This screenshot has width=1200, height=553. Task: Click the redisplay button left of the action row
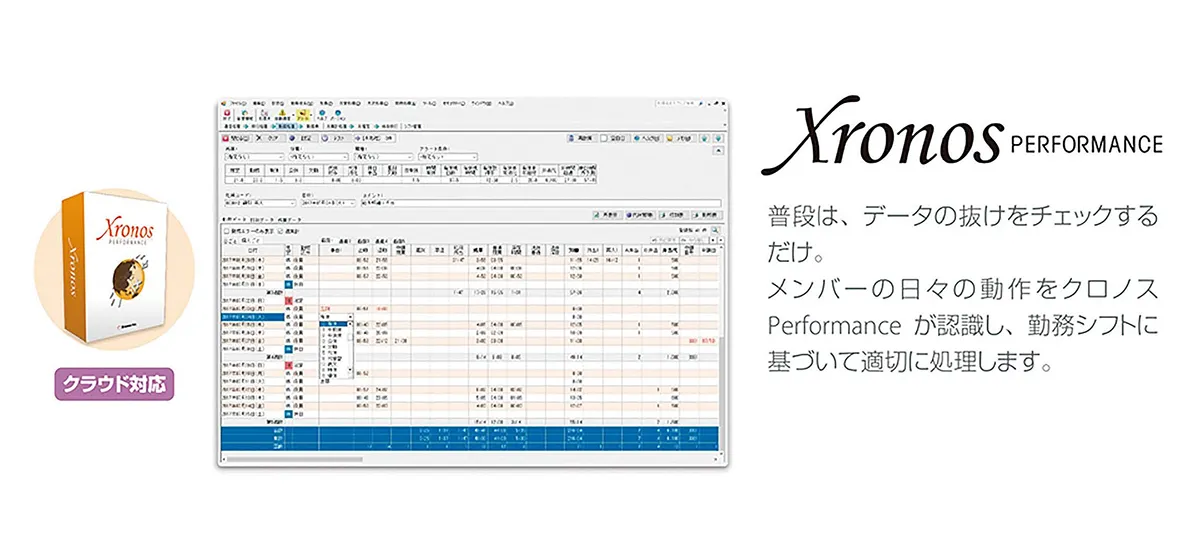pyautogui.click(x=607, y=215)
